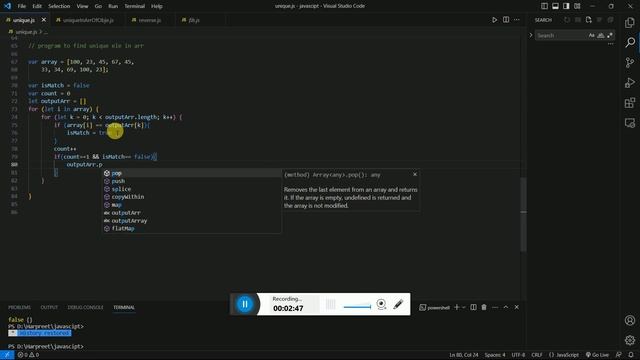Close the suggestion details popup
The height and width of the screenshot is (360, 640).
[x=415, y=174]
